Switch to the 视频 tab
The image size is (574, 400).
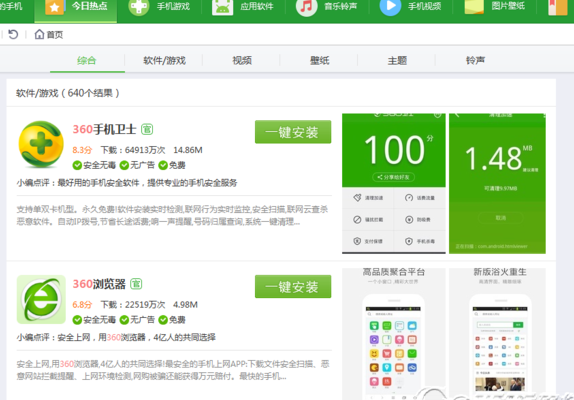tap(242, 60)
